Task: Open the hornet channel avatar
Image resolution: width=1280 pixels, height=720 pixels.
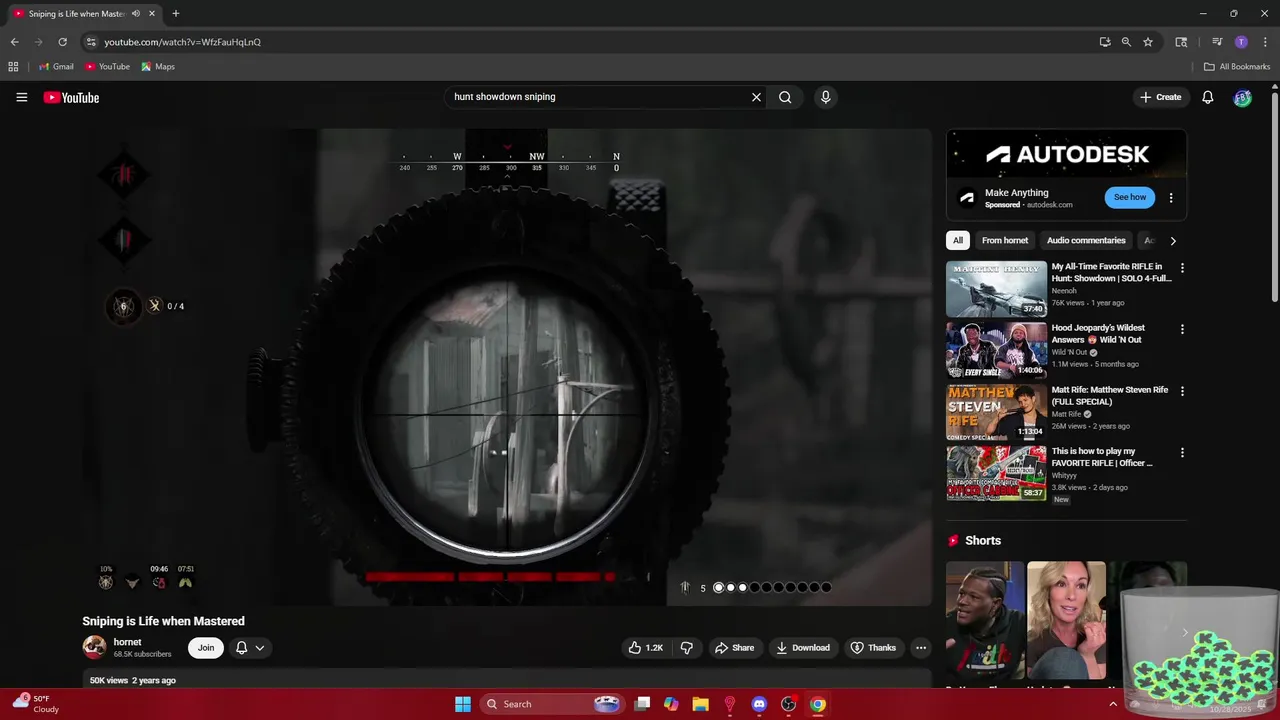Action: pyautogui.click(x=94, y=647)
